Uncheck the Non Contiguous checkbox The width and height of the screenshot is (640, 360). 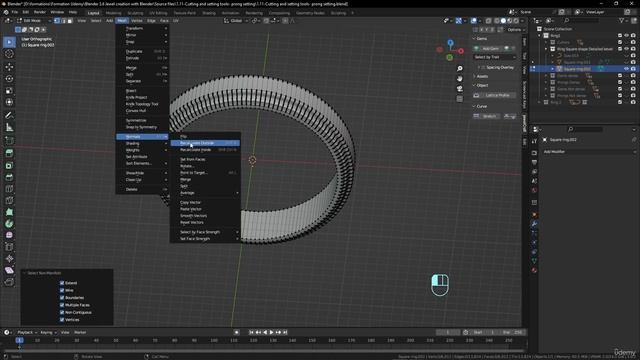(x=62, y=312)
